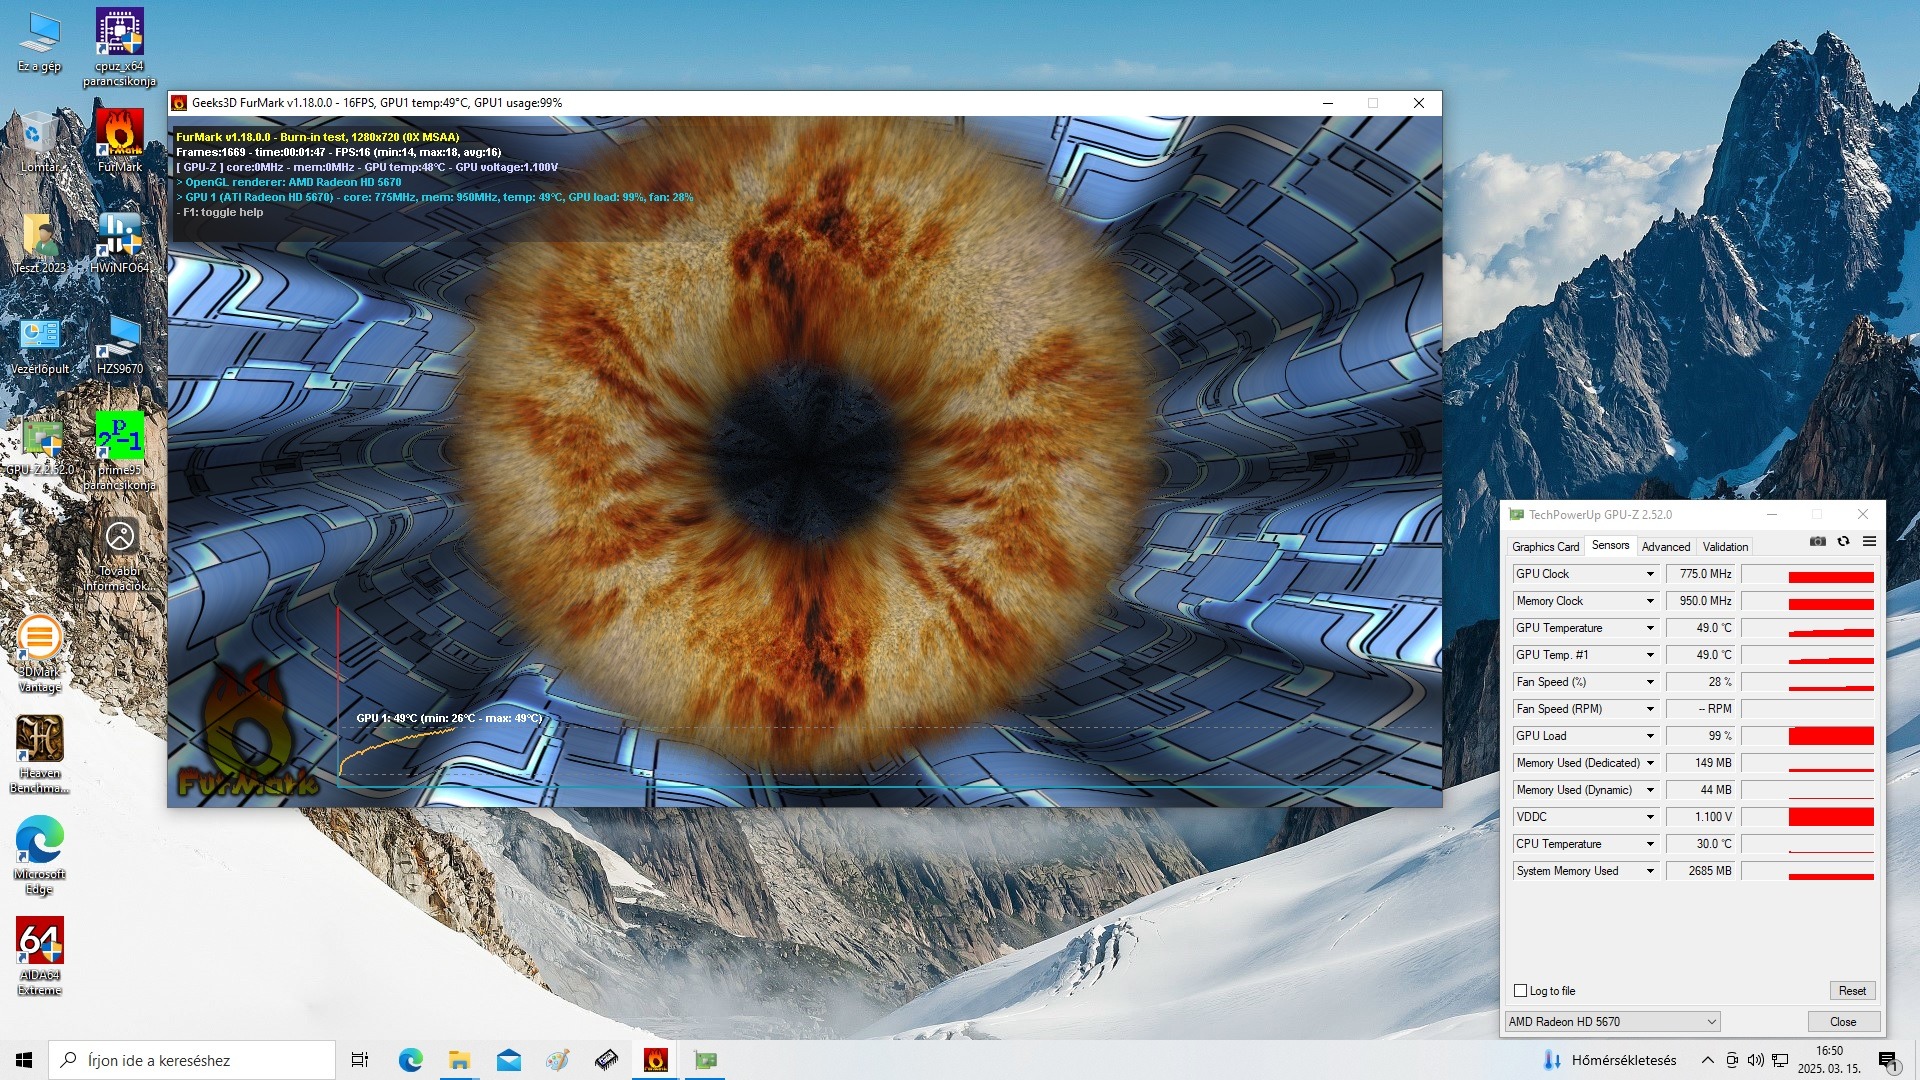Viewport: 1920px width, 1080px height.
Task: Click the Close button in GPU-Z
Action: (x=1843, y=1021)
